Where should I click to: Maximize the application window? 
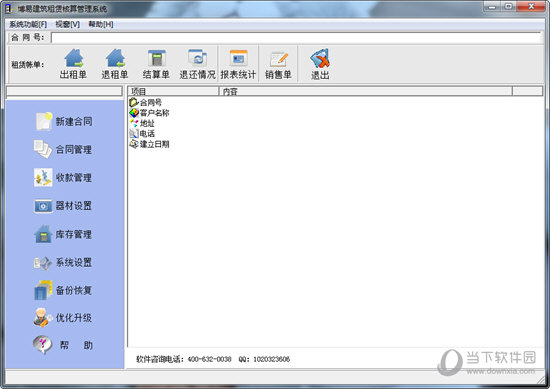(509, 6)
